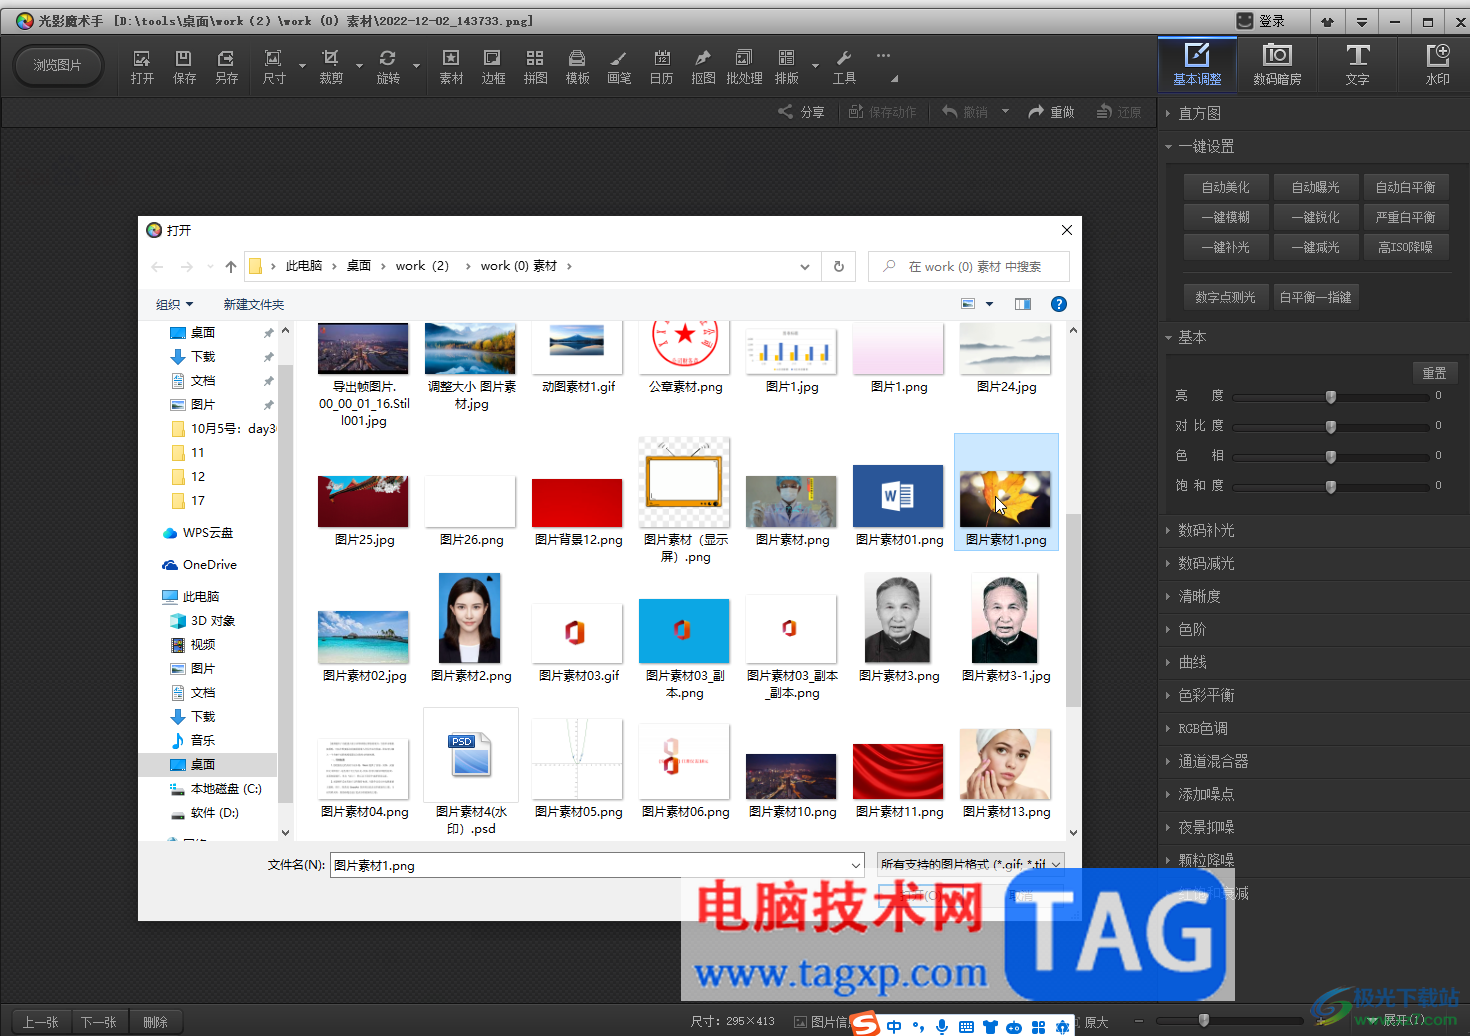
Task: Open the file type filter dropdown
Action: click(x=970, y=864)
